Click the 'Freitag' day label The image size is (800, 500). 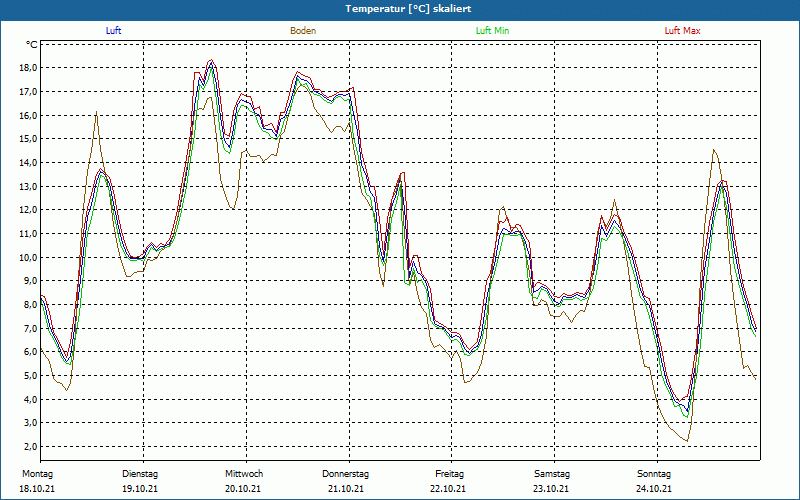[x=449, y=474]
